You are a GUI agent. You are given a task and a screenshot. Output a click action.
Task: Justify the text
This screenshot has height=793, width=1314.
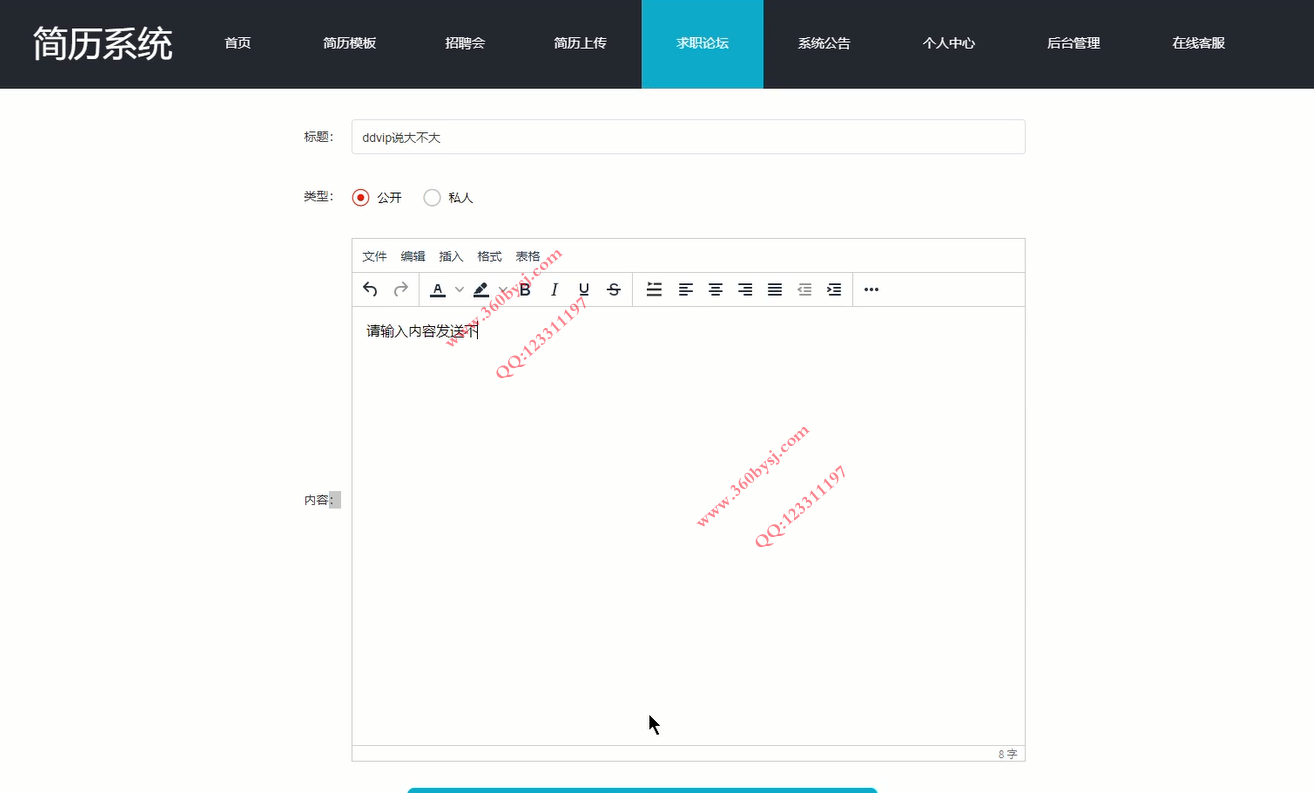775,289
